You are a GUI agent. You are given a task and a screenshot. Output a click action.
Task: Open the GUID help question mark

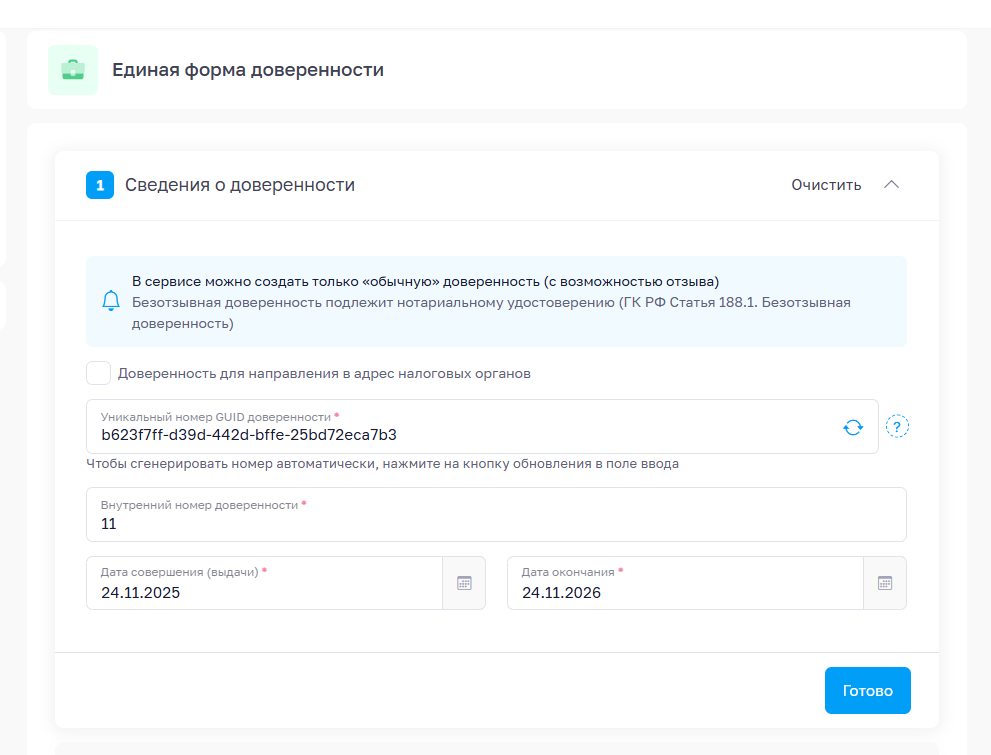pyautogui.click(x=897, y=427)
